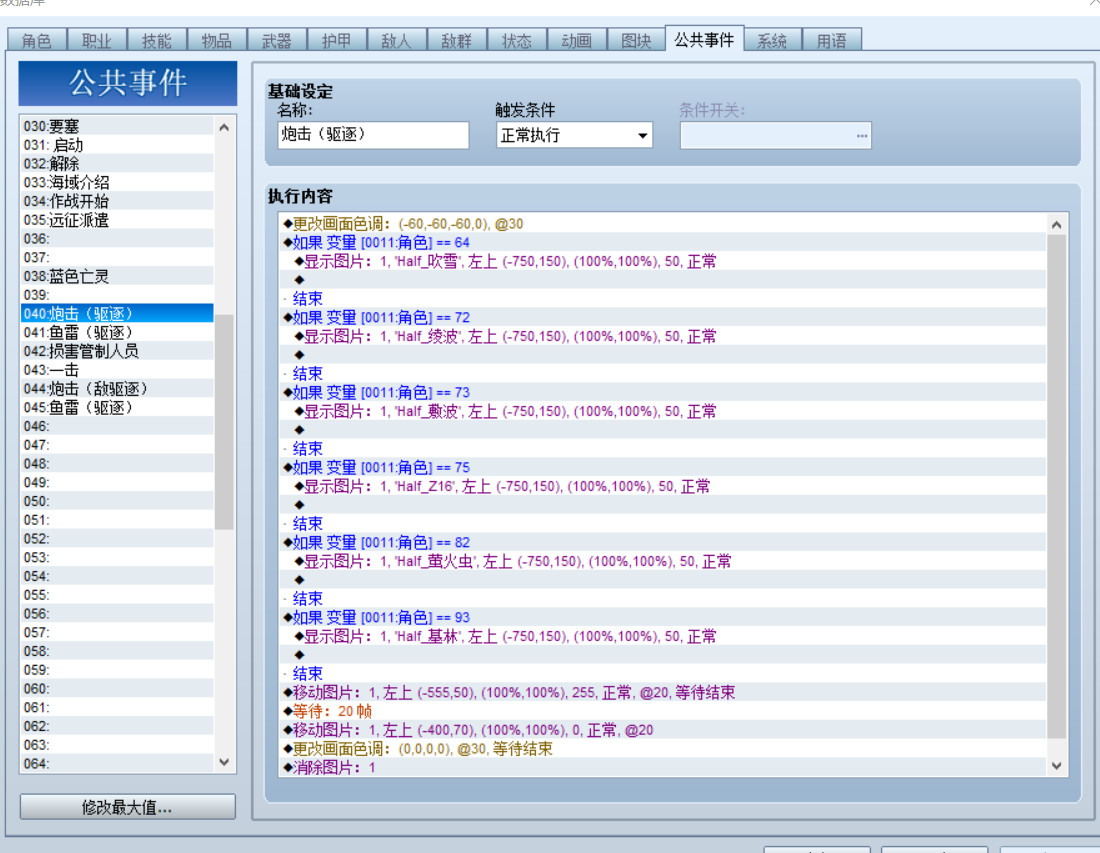
Task: Show the 动画 tab
Action: (577, 41)
